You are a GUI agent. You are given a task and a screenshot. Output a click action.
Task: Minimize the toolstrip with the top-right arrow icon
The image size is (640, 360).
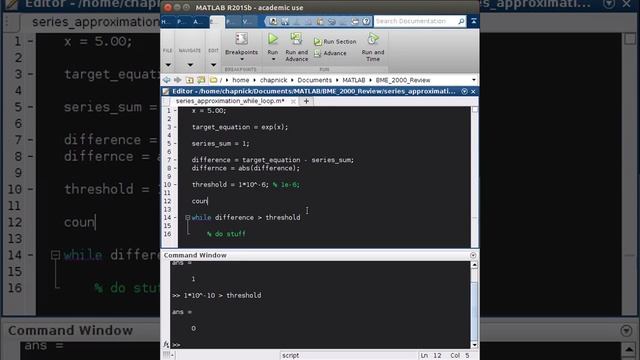(x=473, y=21)
